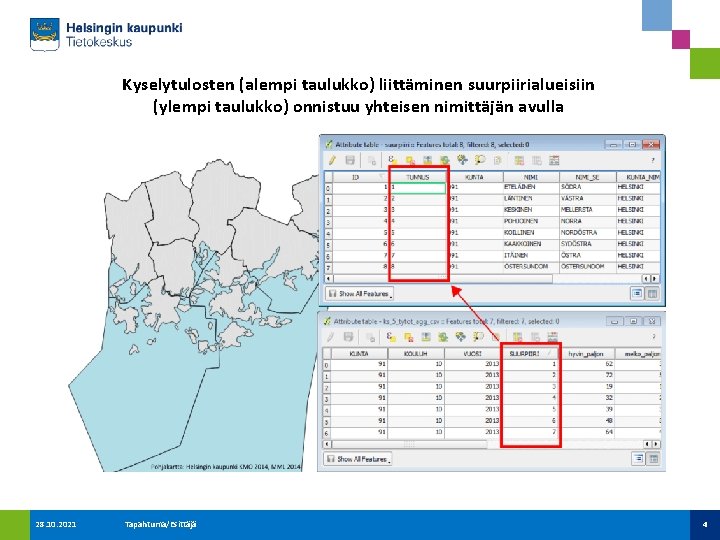Select row header 3 in suurpiiri table
This screenshot has width=720, height=540.
(x=328, y=222)
